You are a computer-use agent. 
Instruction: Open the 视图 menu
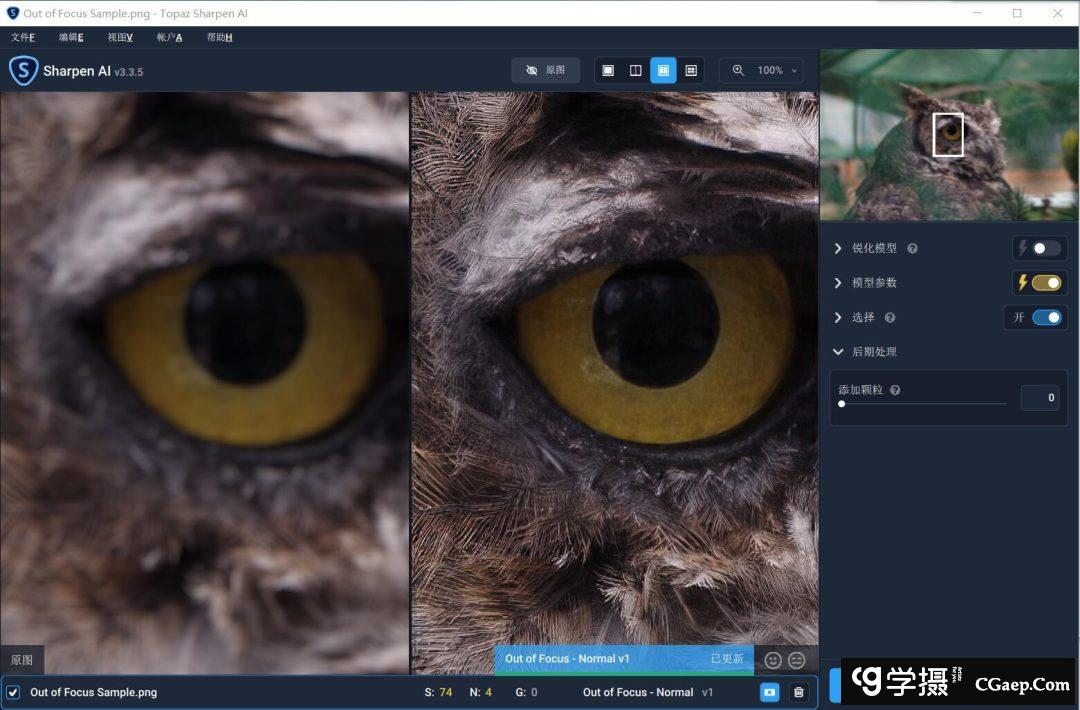coord(120,37)
